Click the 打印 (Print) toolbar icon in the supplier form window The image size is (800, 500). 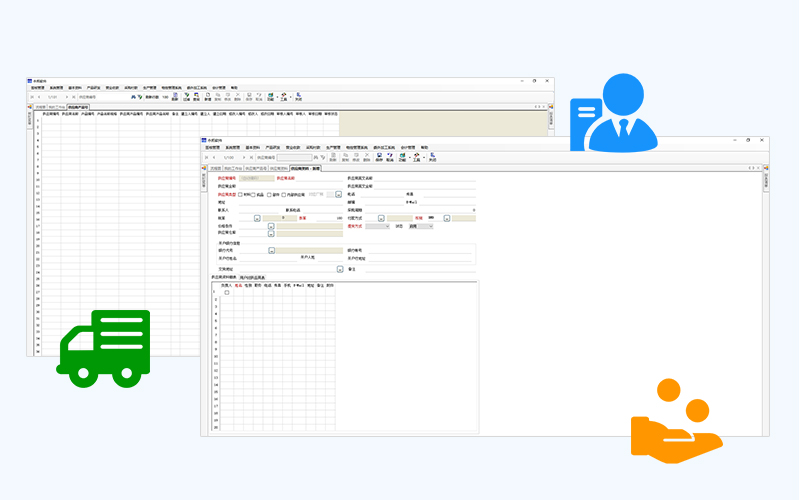coord(401,157)
